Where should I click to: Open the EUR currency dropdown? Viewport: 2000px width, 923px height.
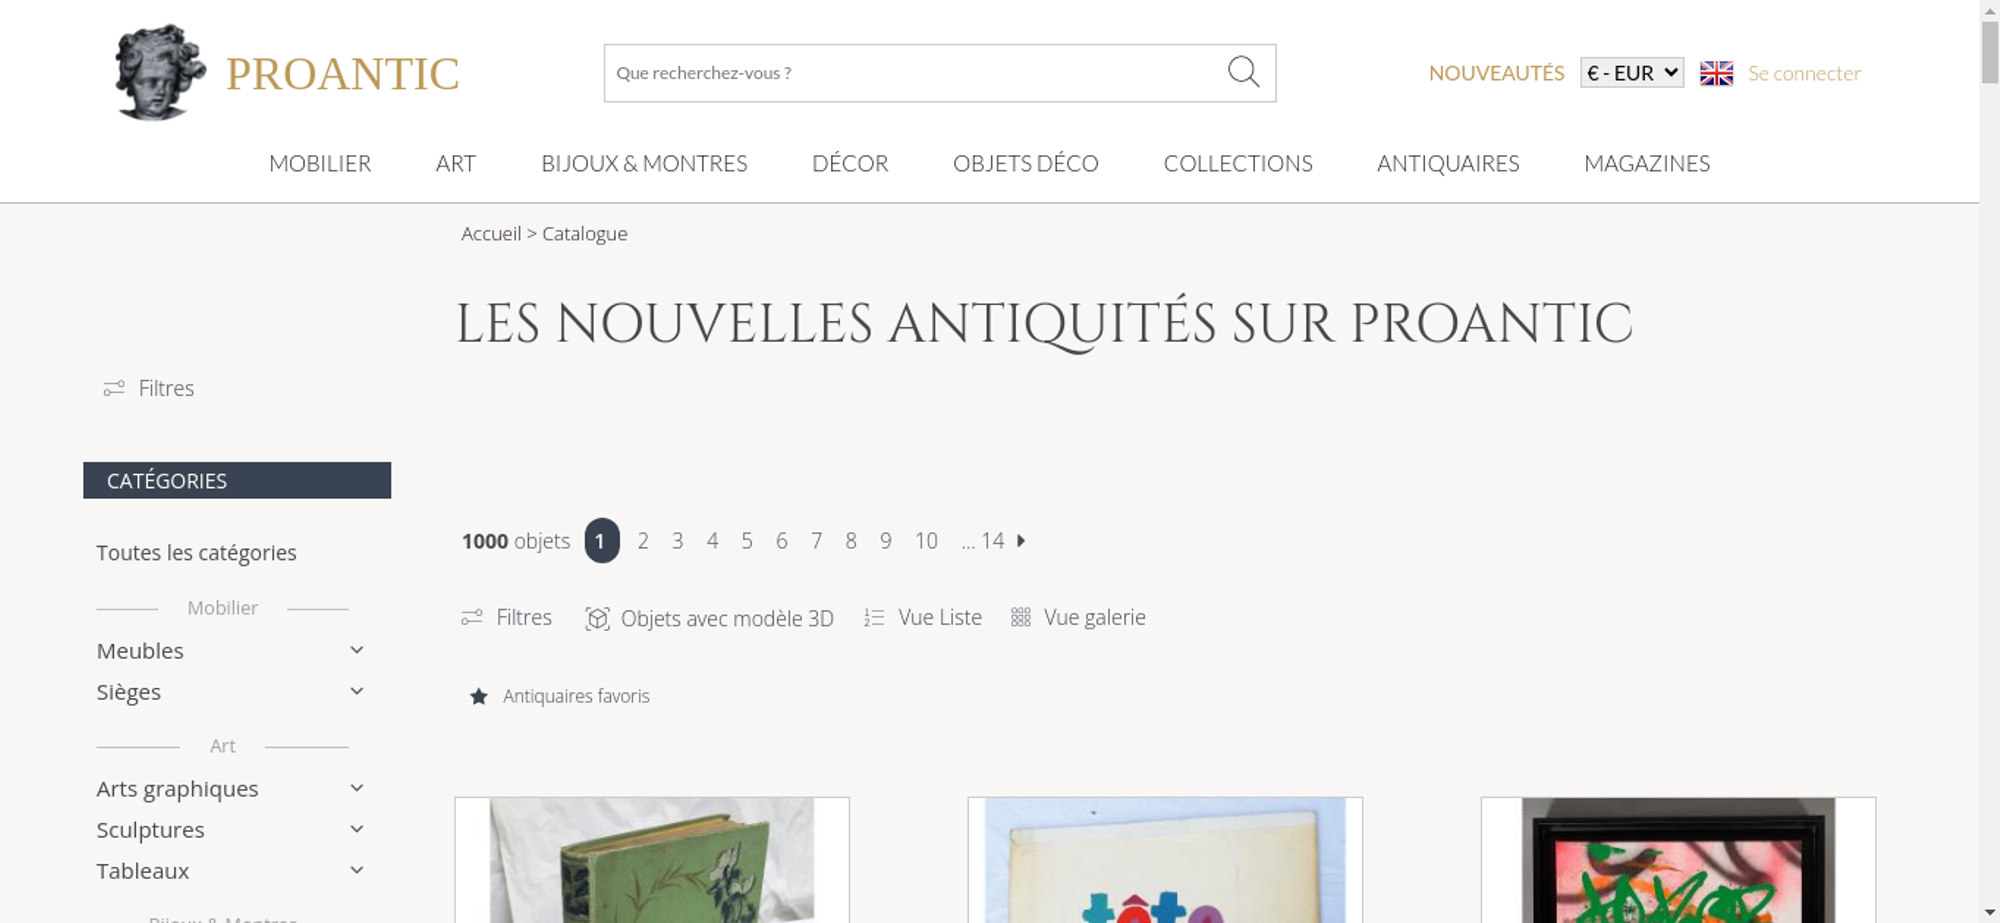click(x=1632, y=73)
